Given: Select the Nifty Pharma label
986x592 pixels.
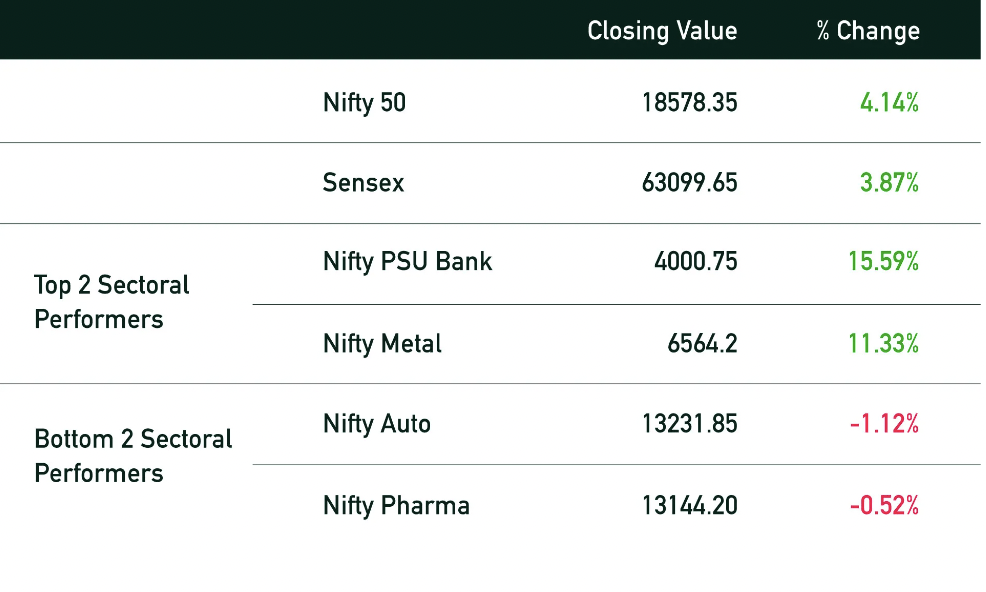Looking at the screenshot, I should [396, 506].
